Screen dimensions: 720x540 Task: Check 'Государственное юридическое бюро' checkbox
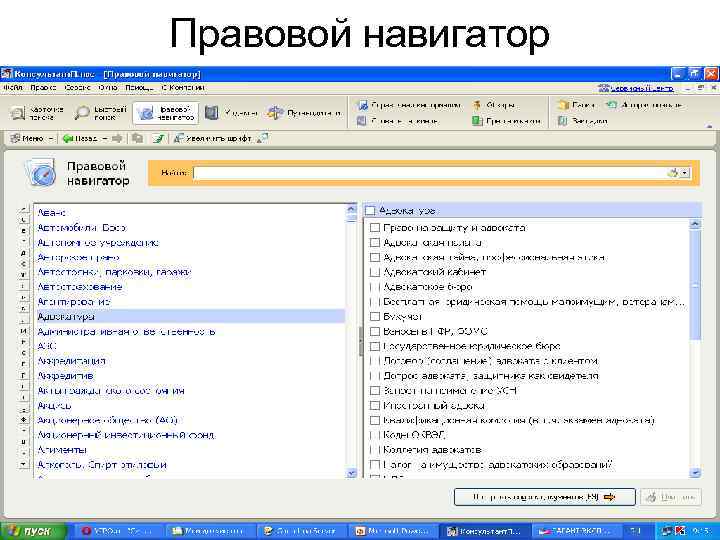(x=375, y=346)
